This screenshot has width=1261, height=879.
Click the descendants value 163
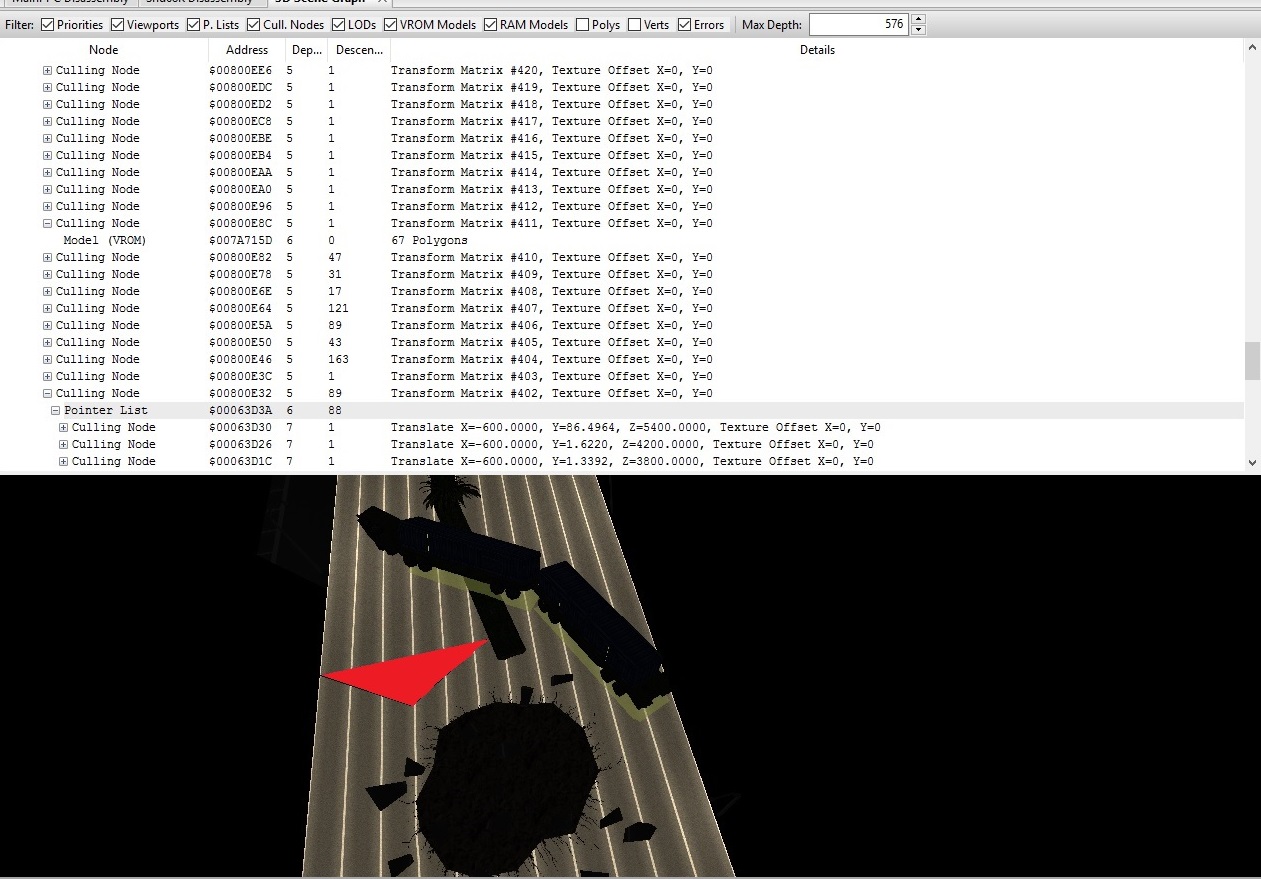point(338,360)
